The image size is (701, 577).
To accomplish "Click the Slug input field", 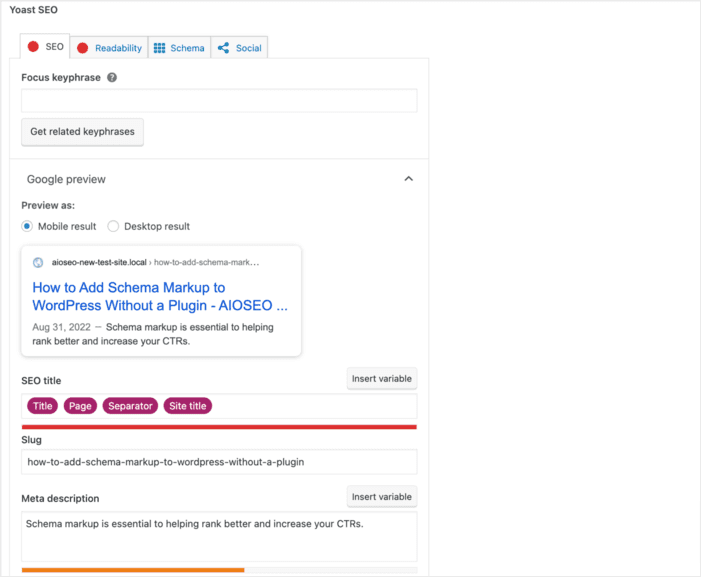I will [219, 462].
